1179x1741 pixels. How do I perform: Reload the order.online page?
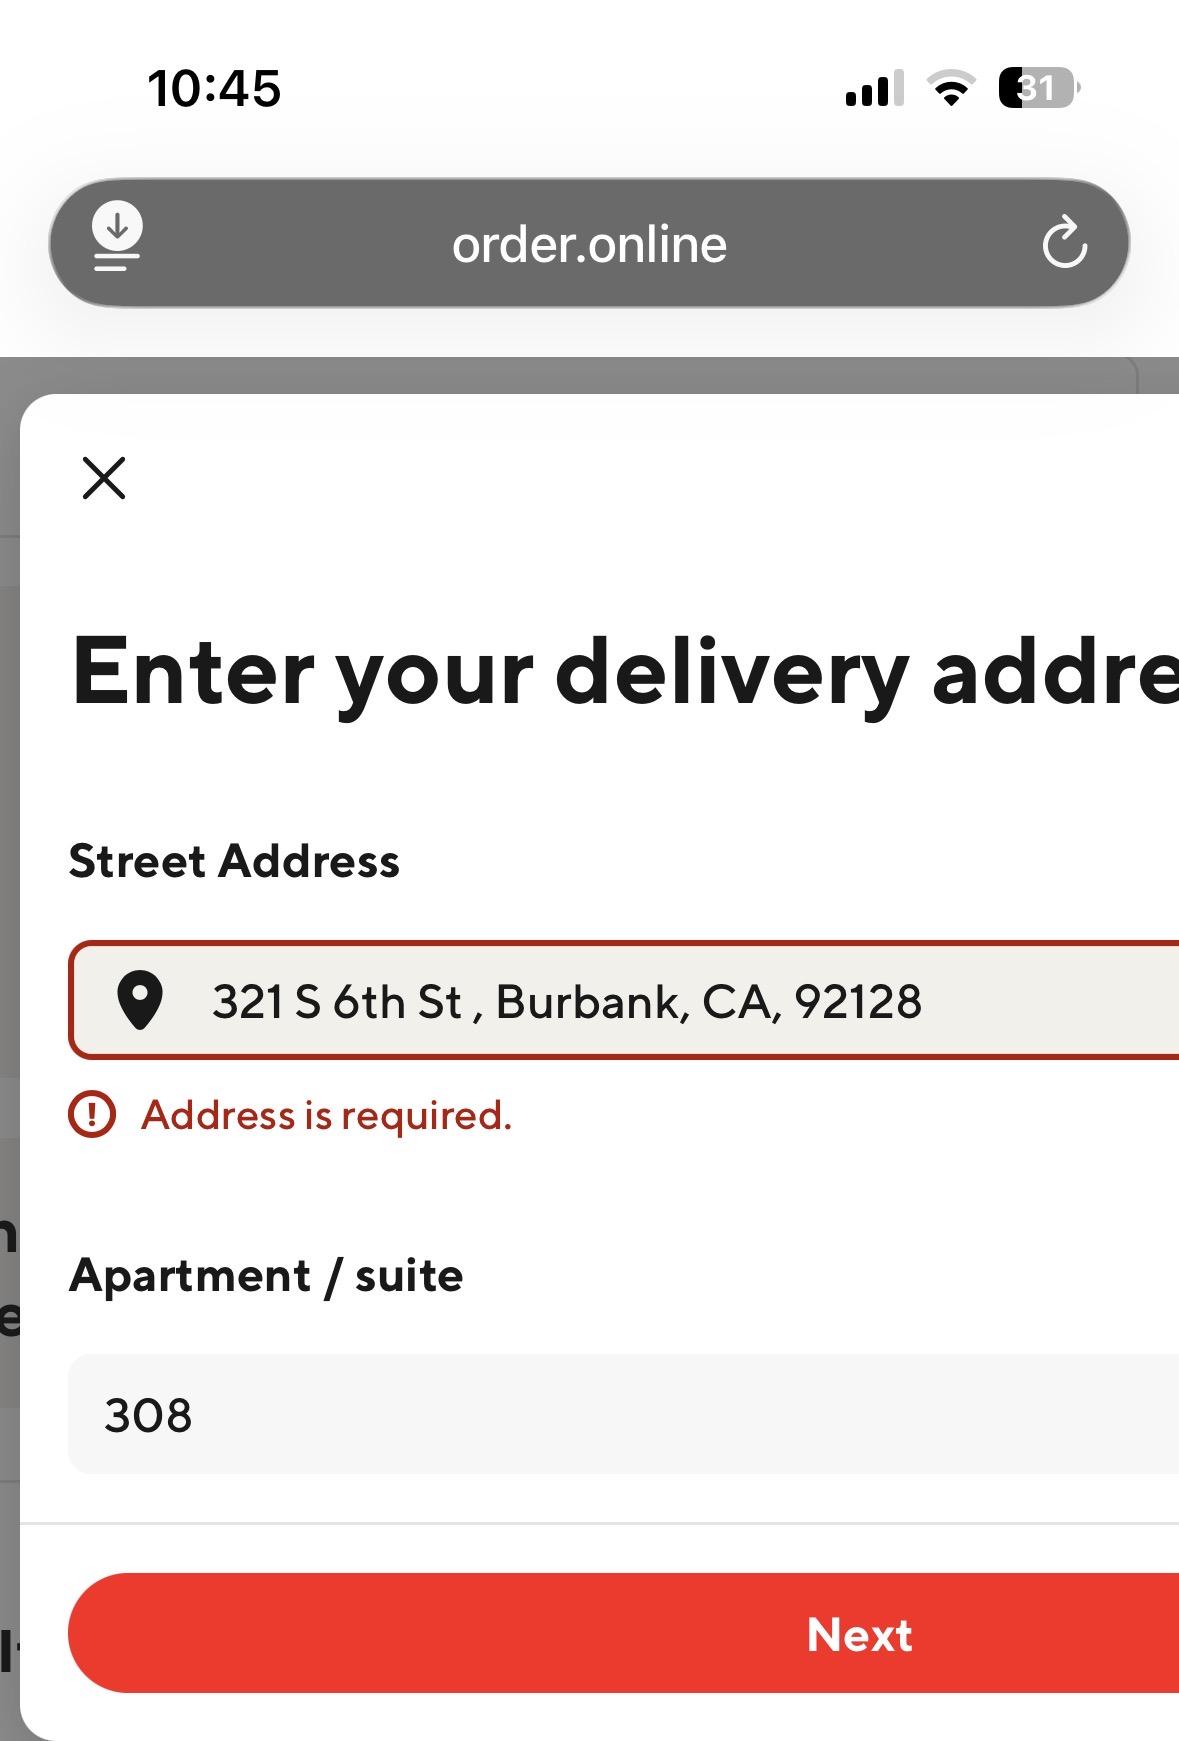click(1064, 243)
